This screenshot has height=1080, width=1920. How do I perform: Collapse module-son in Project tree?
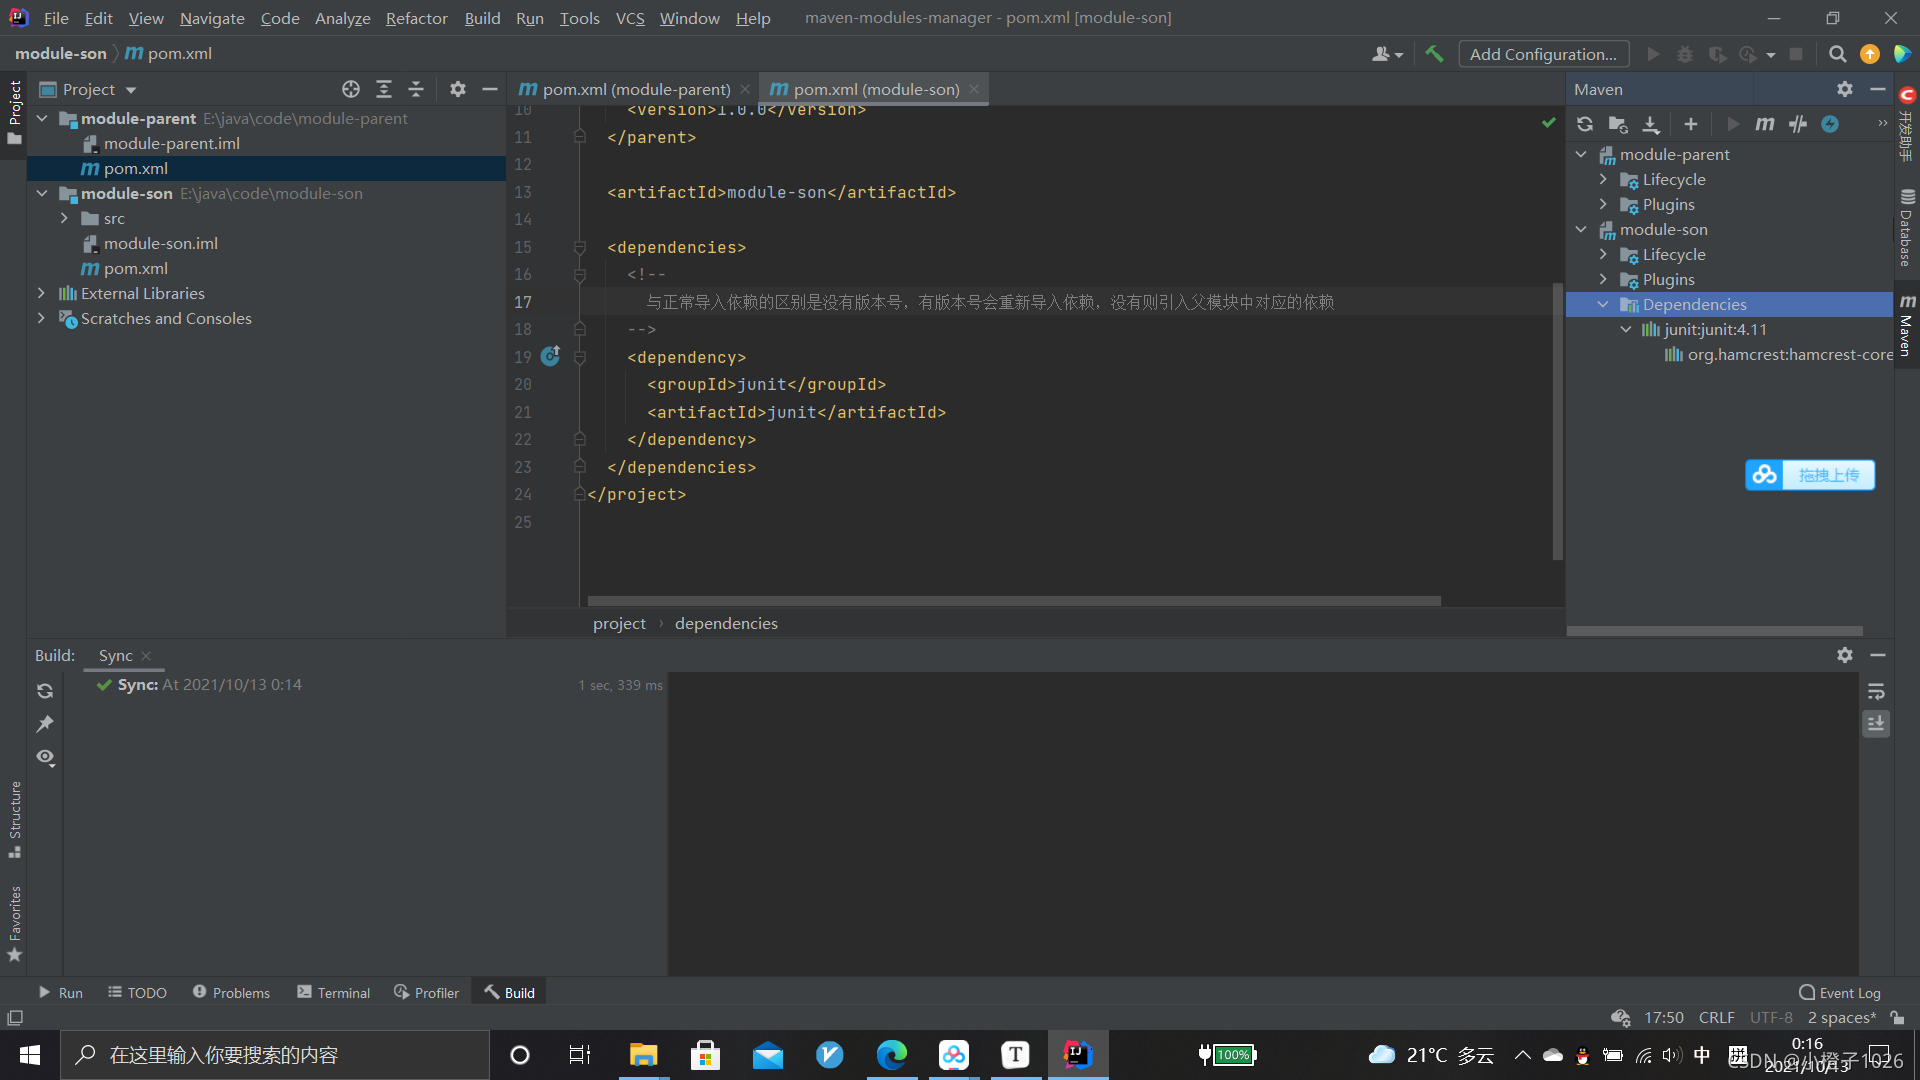pos(42,193)
